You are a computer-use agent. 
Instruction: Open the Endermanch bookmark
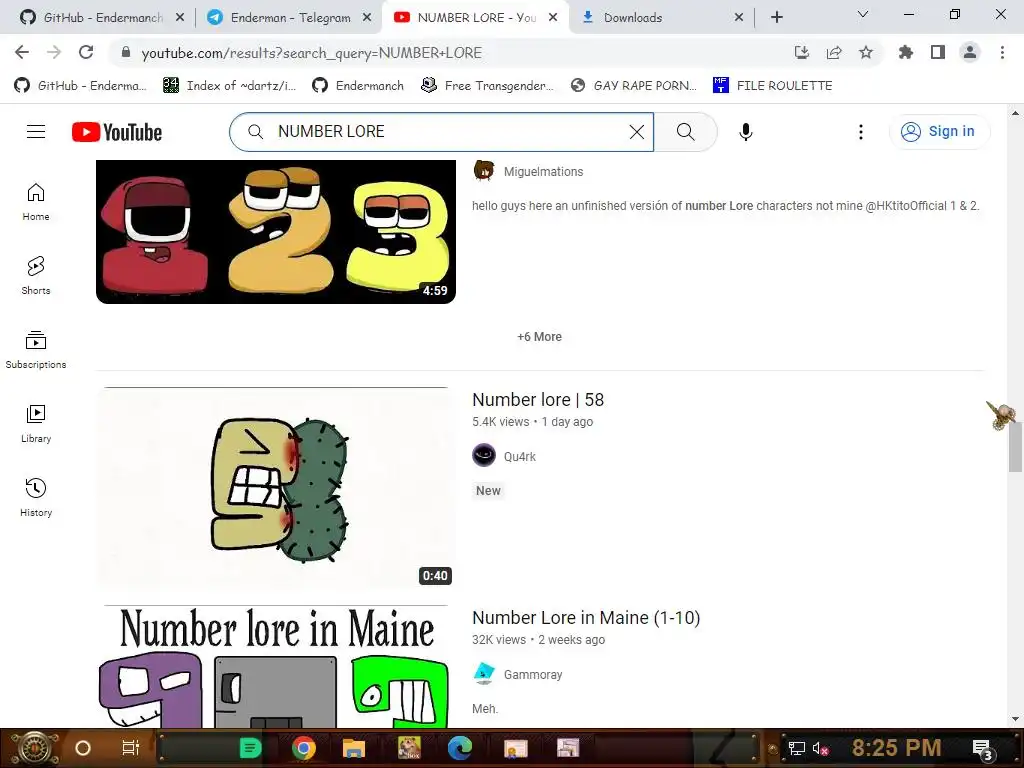coord(358,86)
